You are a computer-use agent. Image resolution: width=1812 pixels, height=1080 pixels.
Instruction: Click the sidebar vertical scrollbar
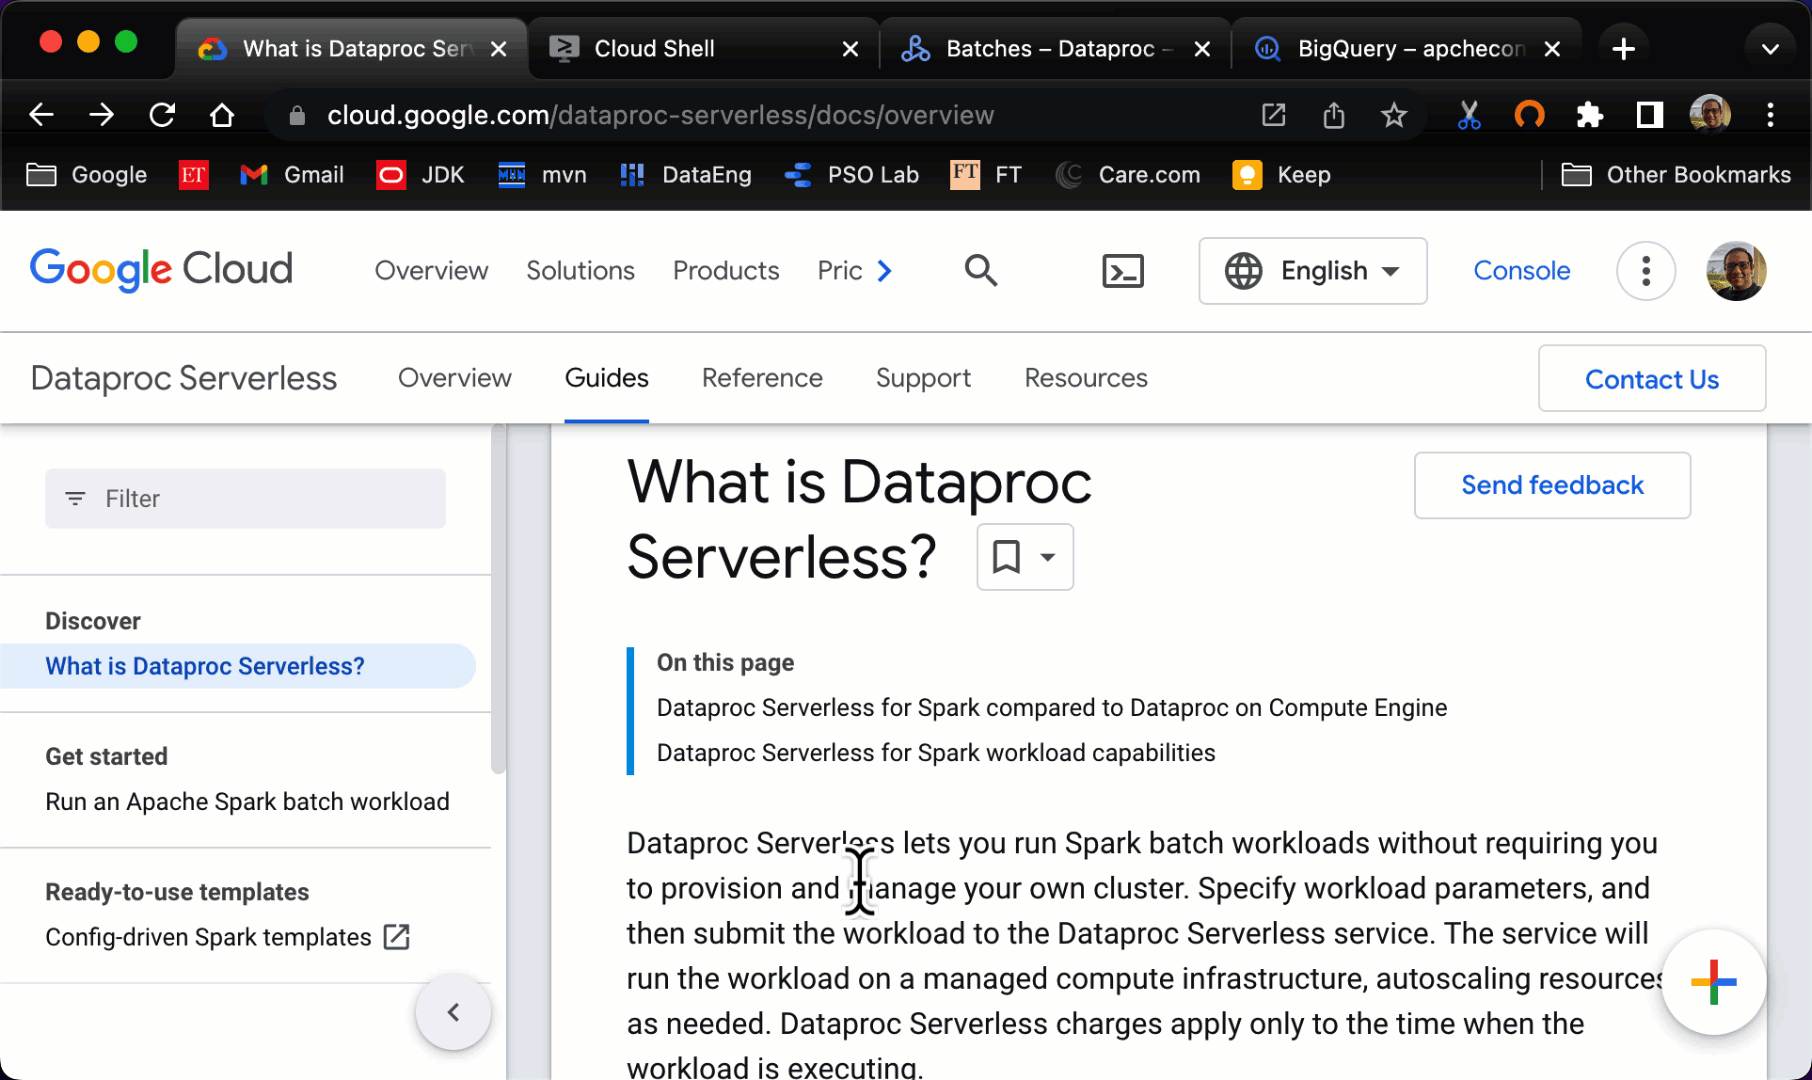pos(498,600)
